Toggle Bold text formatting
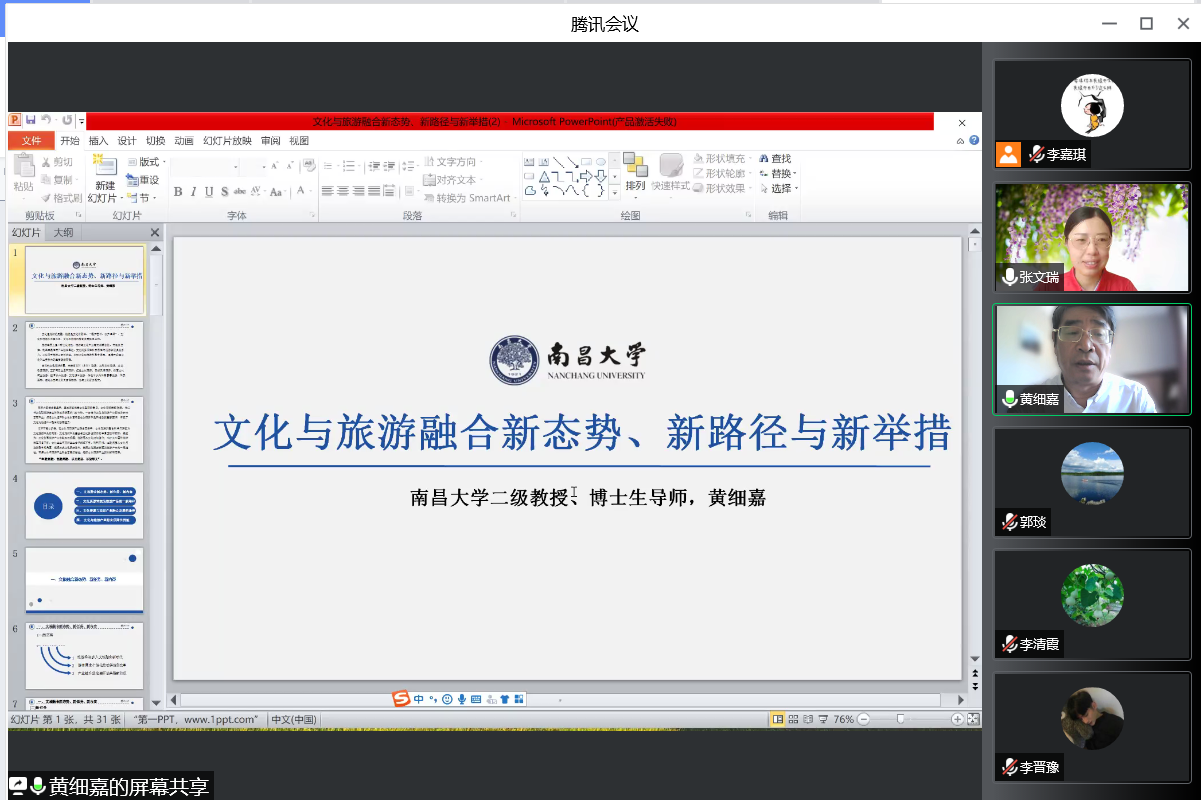The image size is (1201, 800). [x=178, y=192]
